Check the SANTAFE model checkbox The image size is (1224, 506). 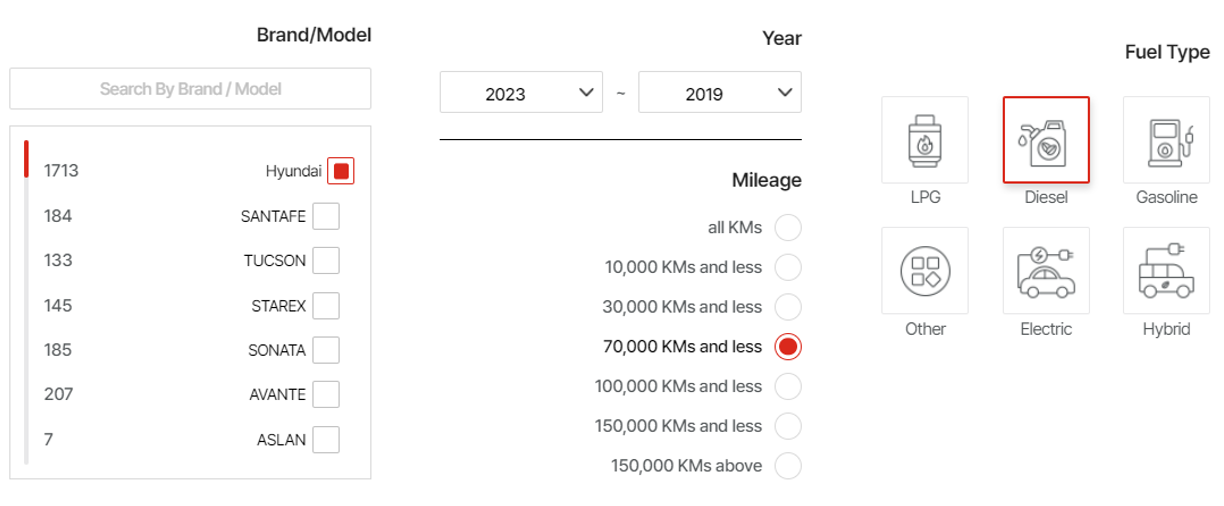tap(326, 216)
